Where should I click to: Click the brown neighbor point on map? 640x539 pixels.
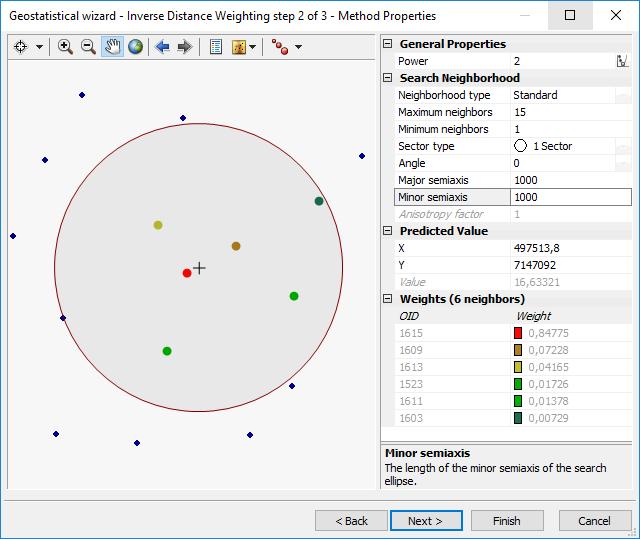click(236, 246)
